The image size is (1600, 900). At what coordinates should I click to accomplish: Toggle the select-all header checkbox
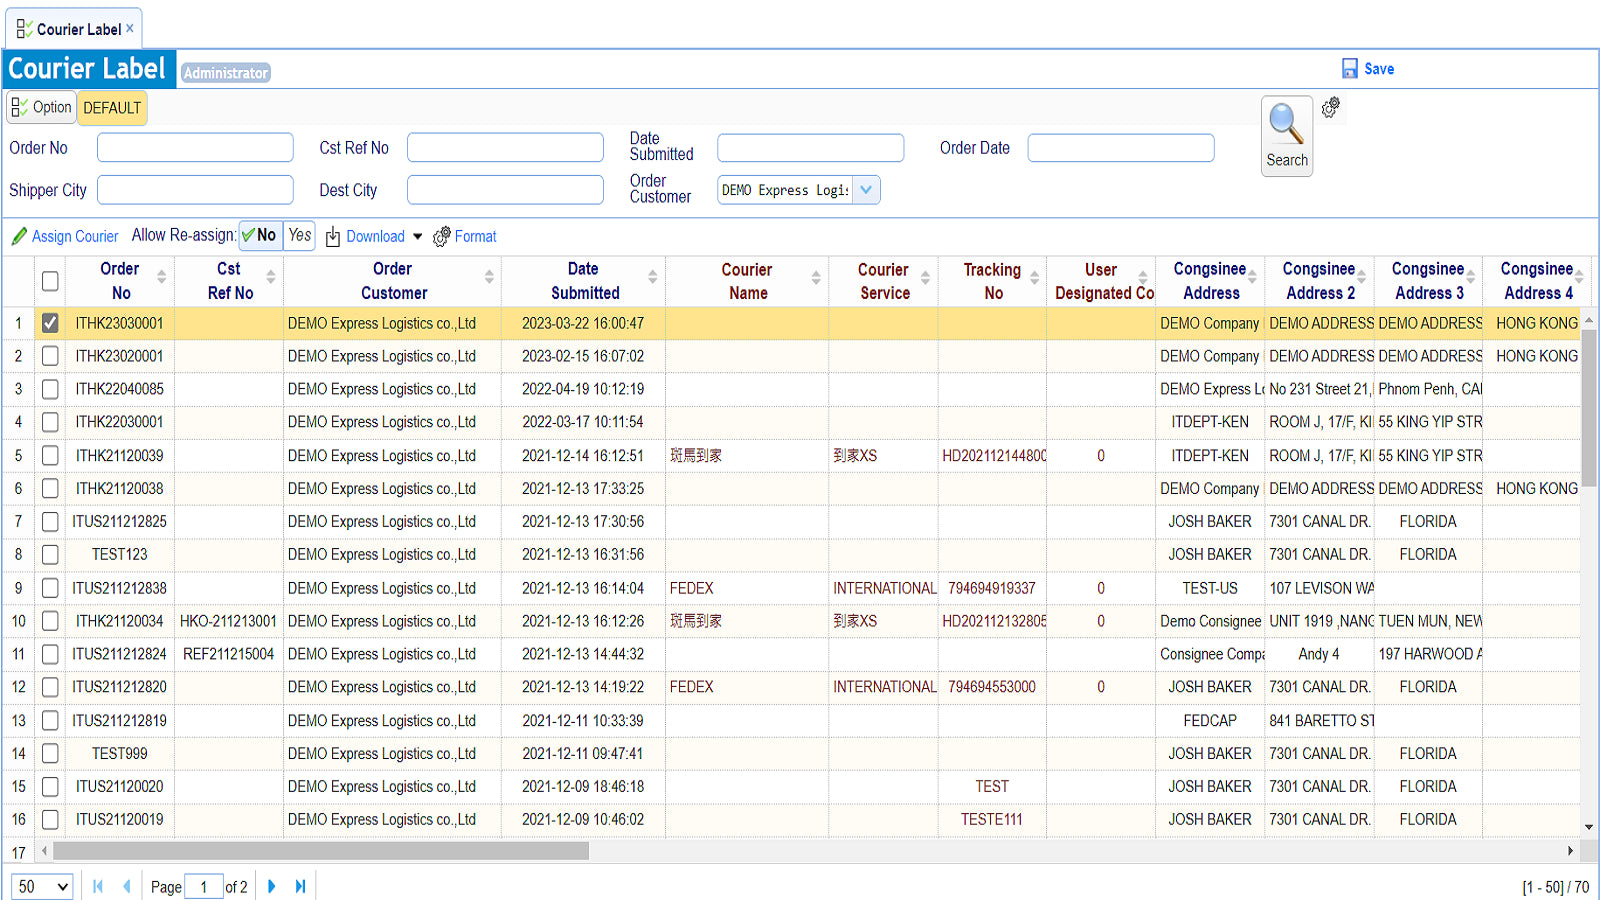[50, 281]
